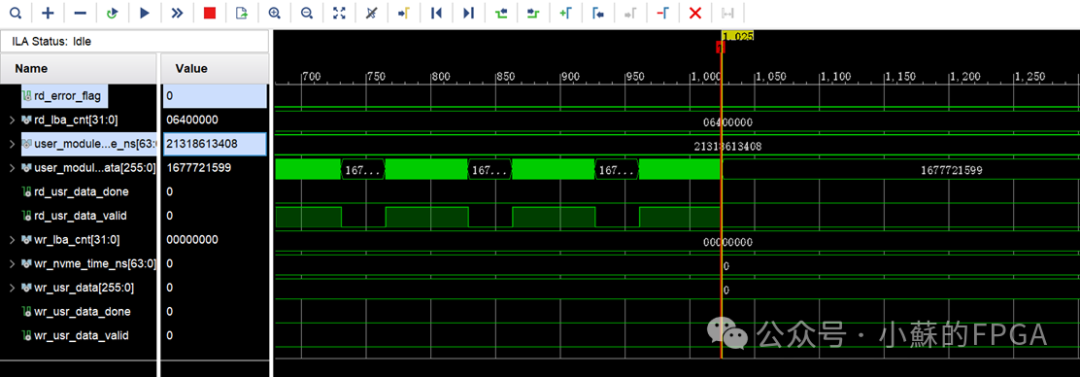Expand the user_module...e_ns[63:0] bus

[12, 144]
